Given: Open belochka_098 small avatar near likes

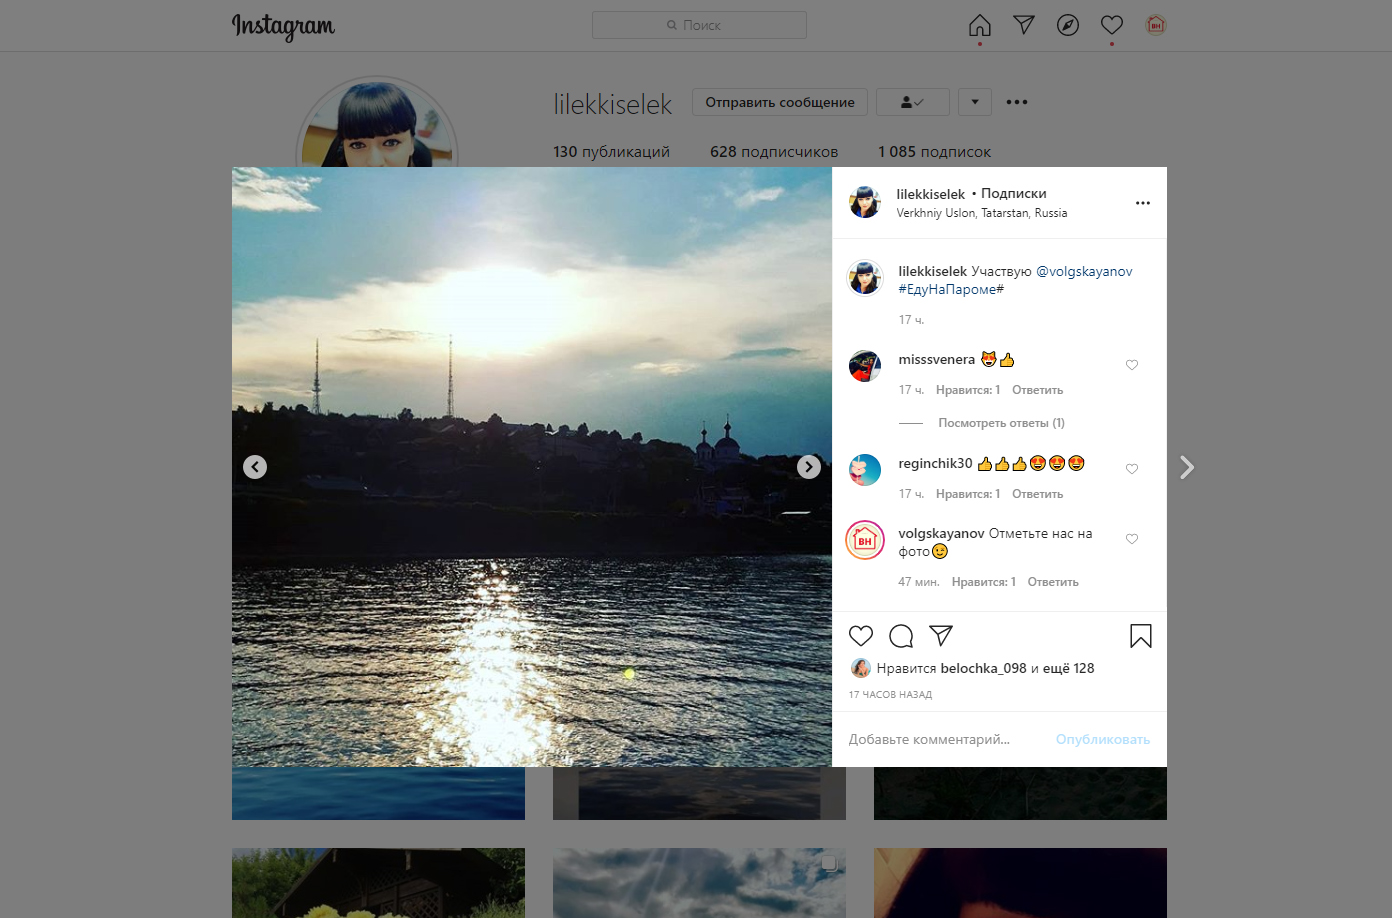Looking at the screenshot, I should [860, 668].
